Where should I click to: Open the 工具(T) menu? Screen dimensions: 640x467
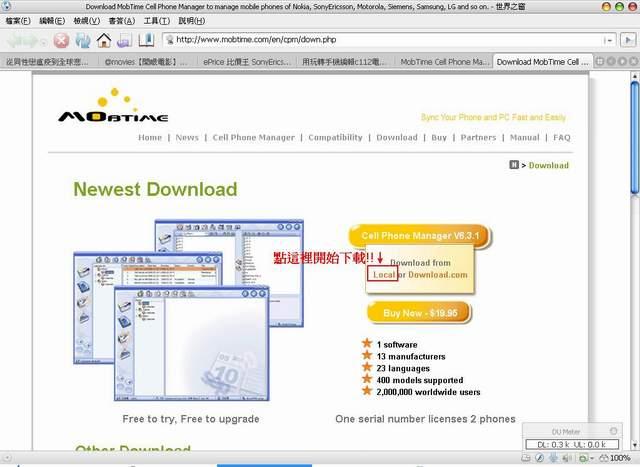(157, 21)
